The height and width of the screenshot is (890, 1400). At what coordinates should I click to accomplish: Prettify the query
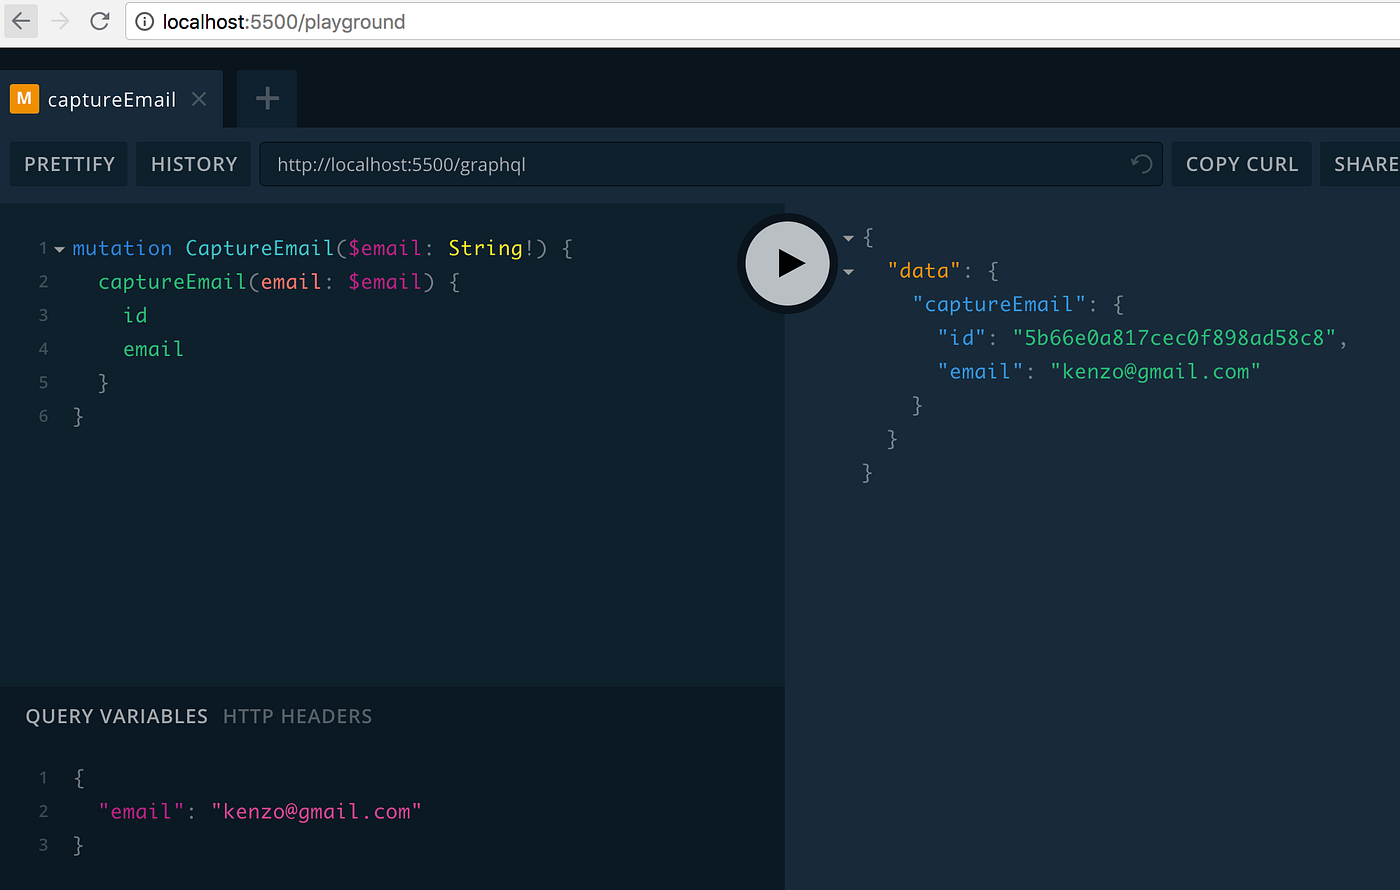[x=69, y=164]
